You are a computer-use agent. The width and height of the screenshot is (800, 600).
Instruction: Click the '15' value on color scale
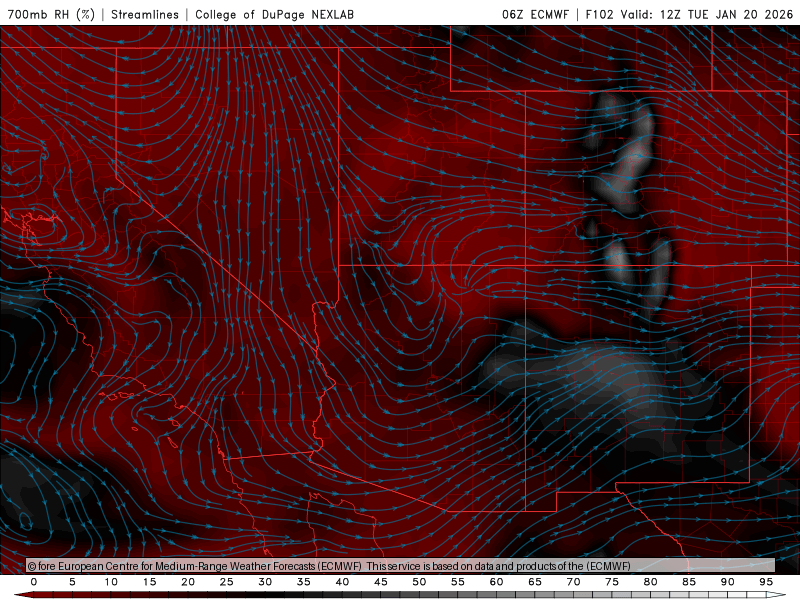point(149,582)
